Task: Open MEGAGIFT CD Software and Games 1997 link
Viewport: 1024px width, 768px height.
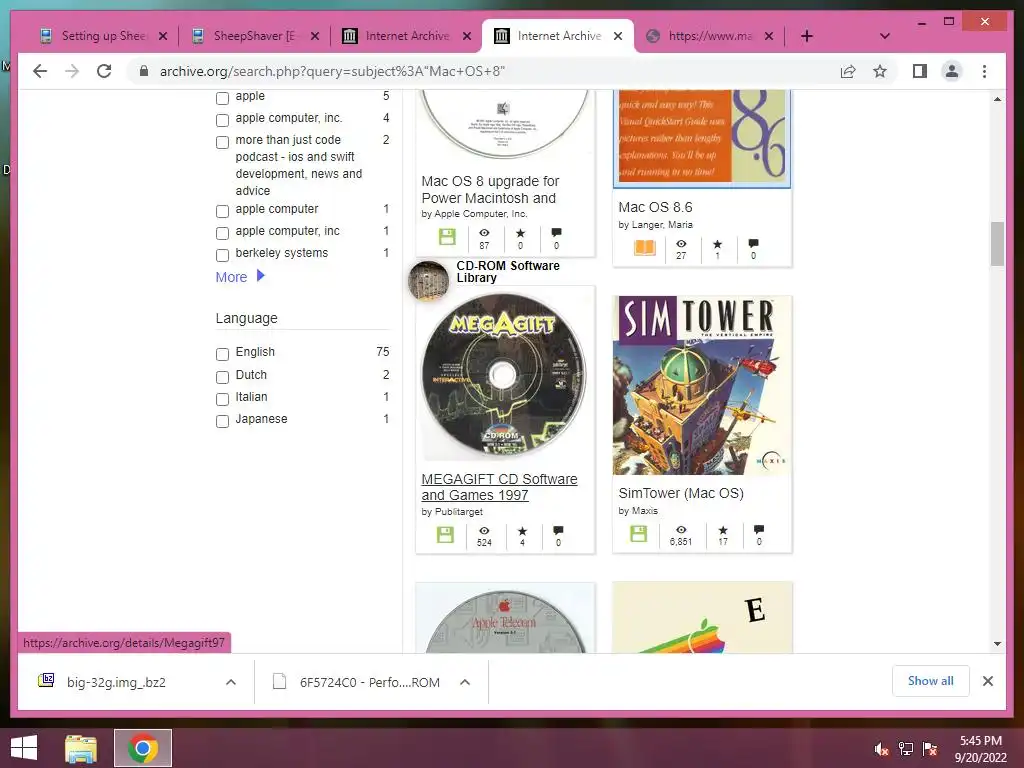Action: coord(499,487)
